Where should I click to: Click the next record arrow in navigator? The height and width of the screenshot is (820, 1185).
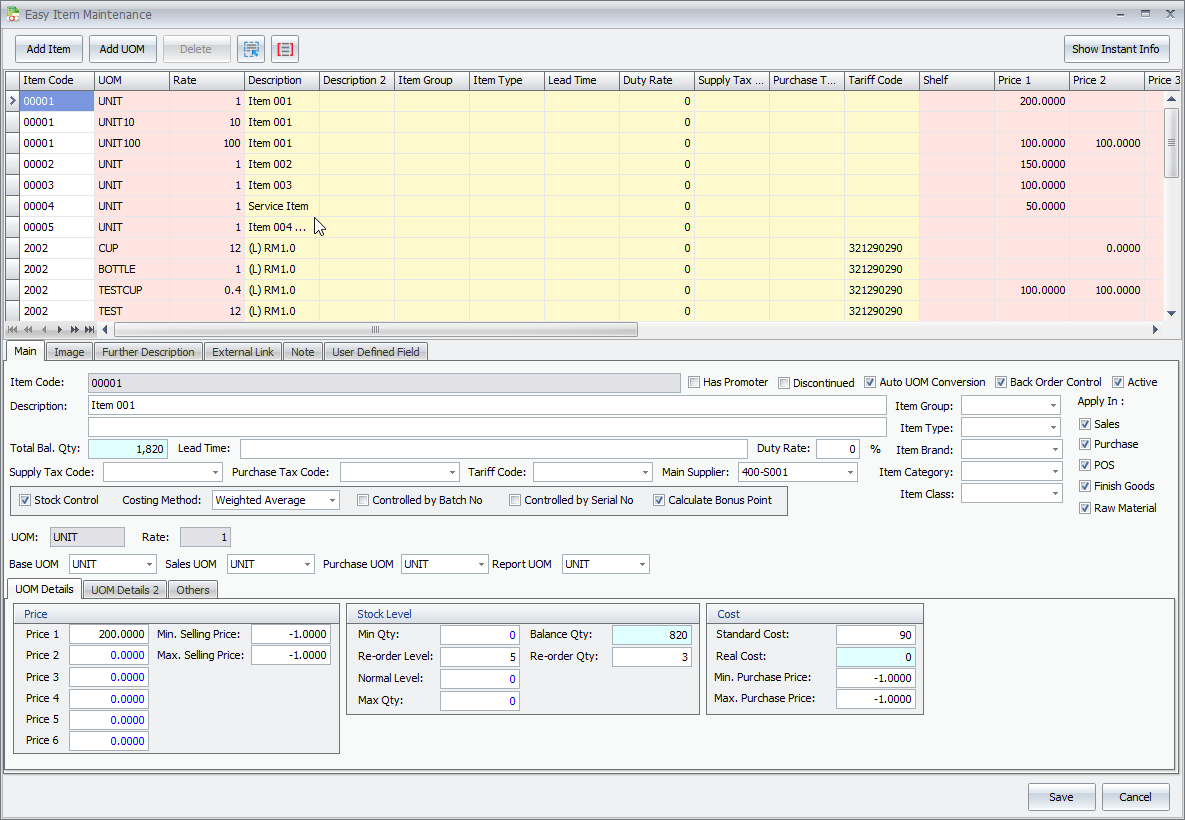[x=59, y=329]
